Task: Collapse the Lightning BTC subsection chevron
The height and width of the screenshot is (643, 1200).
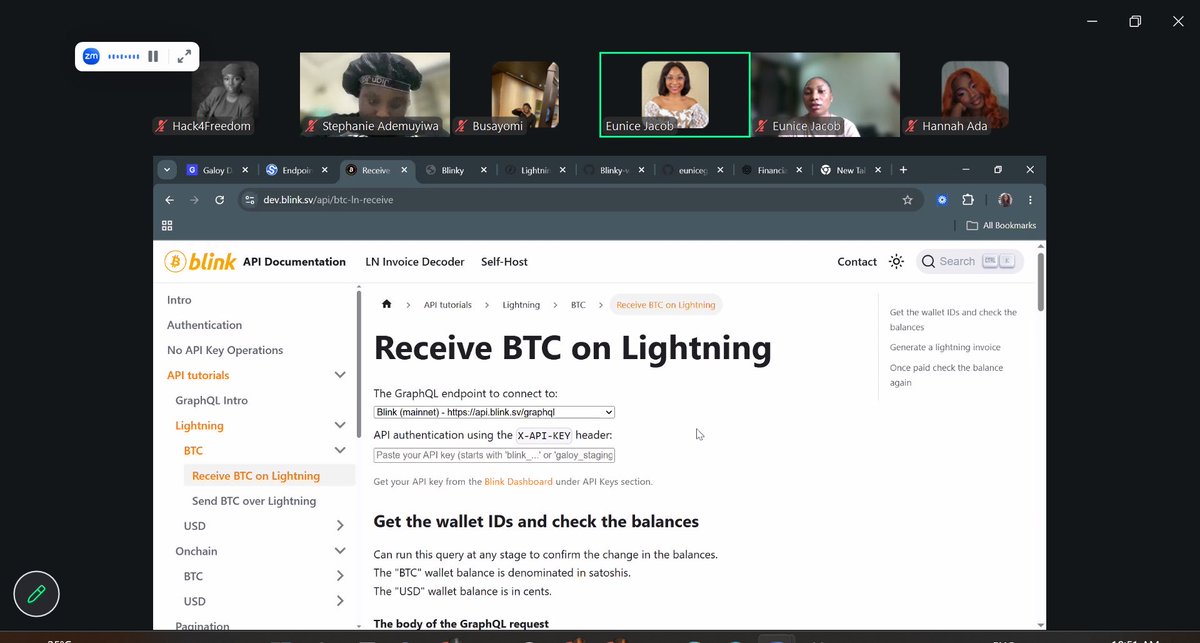Action: click(x=339, y=451)
